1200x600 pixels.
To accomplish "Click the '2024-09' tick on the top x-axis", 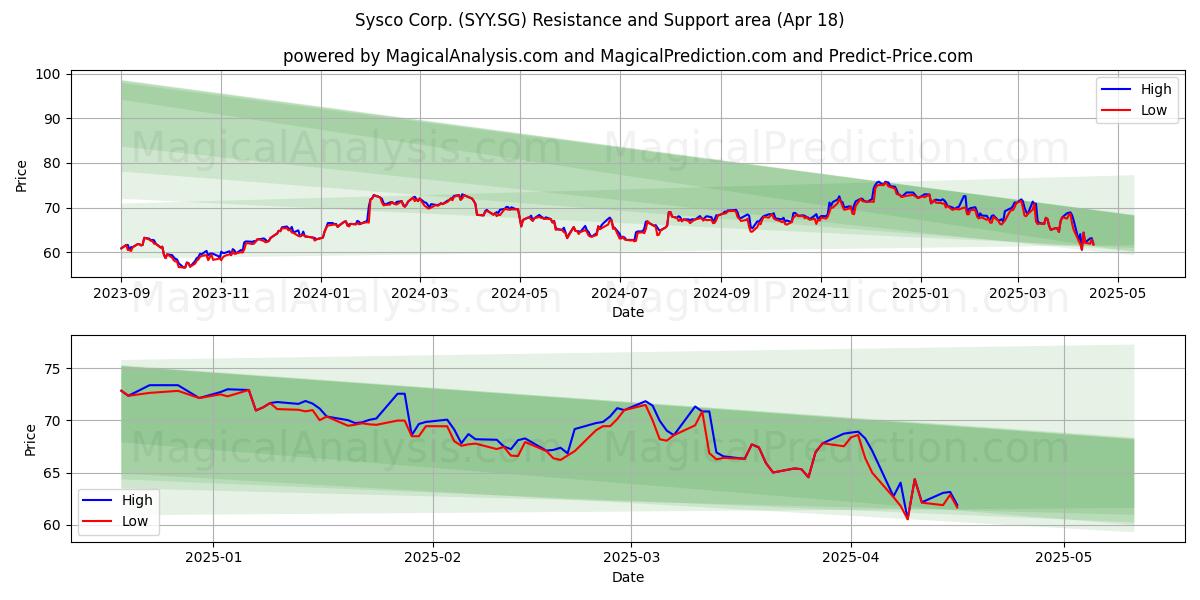I will (x=721, y=294).
